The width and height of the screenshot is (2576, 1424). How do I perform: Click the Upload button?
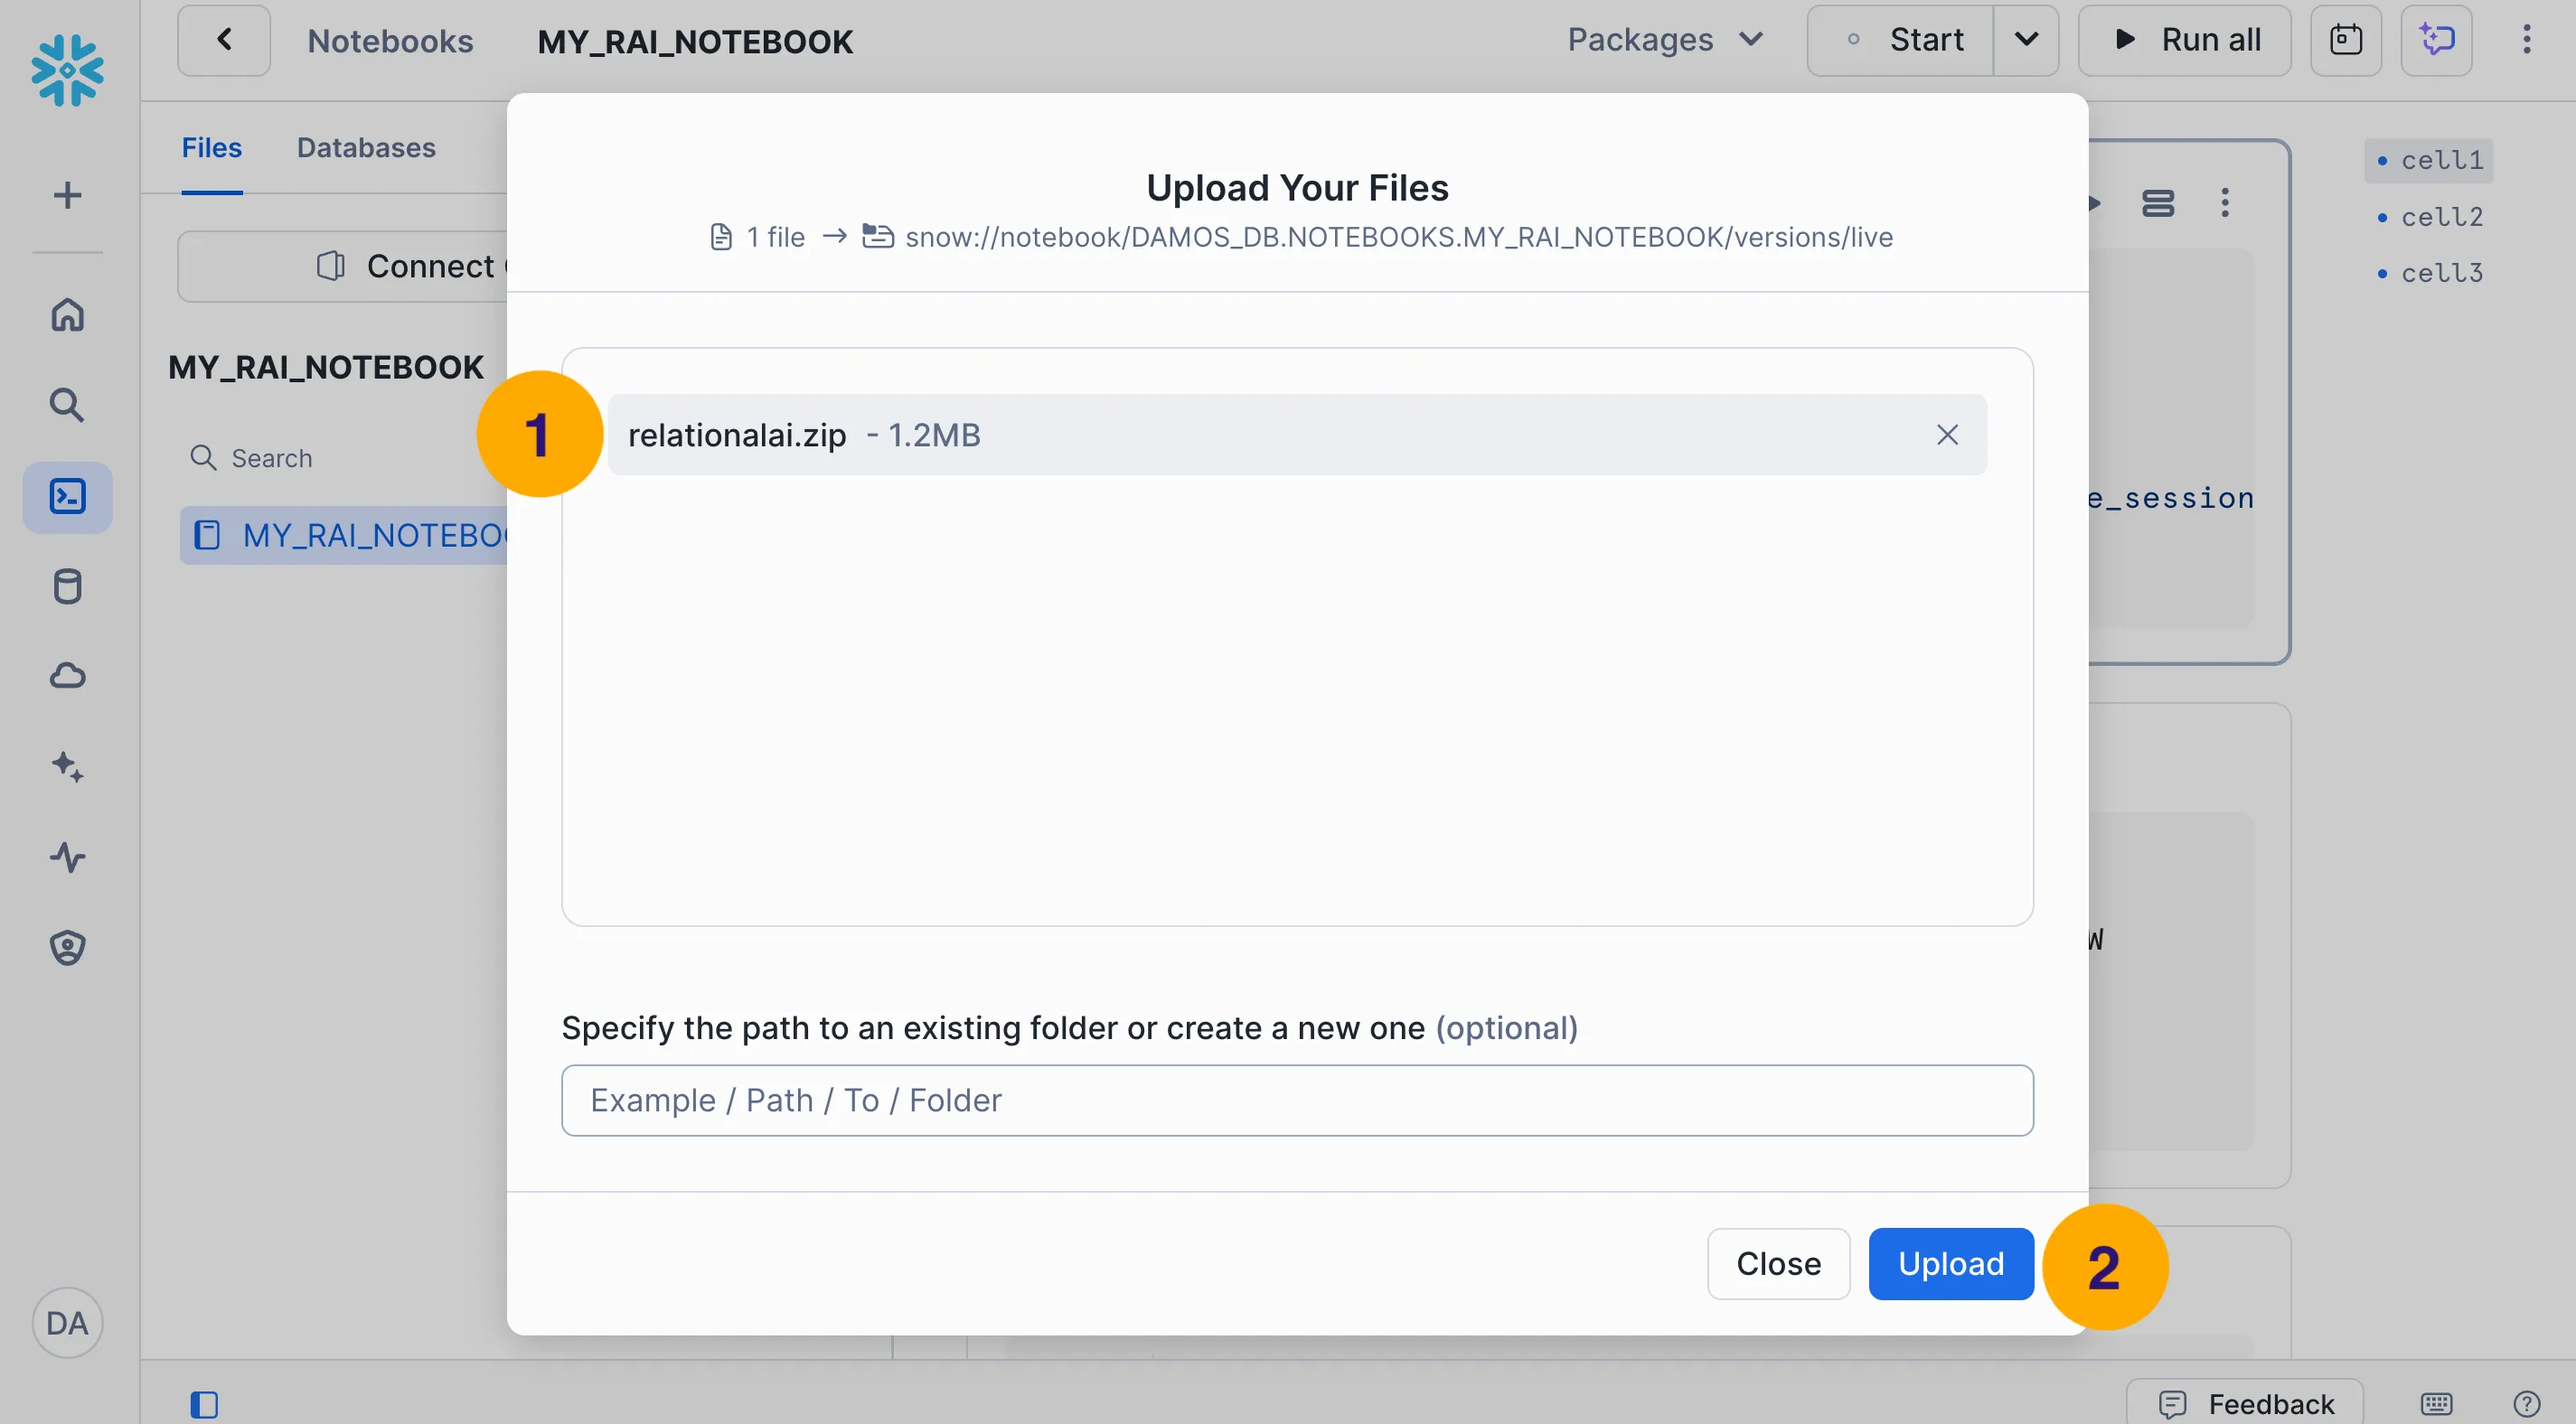click(x=1951, y=1264)
